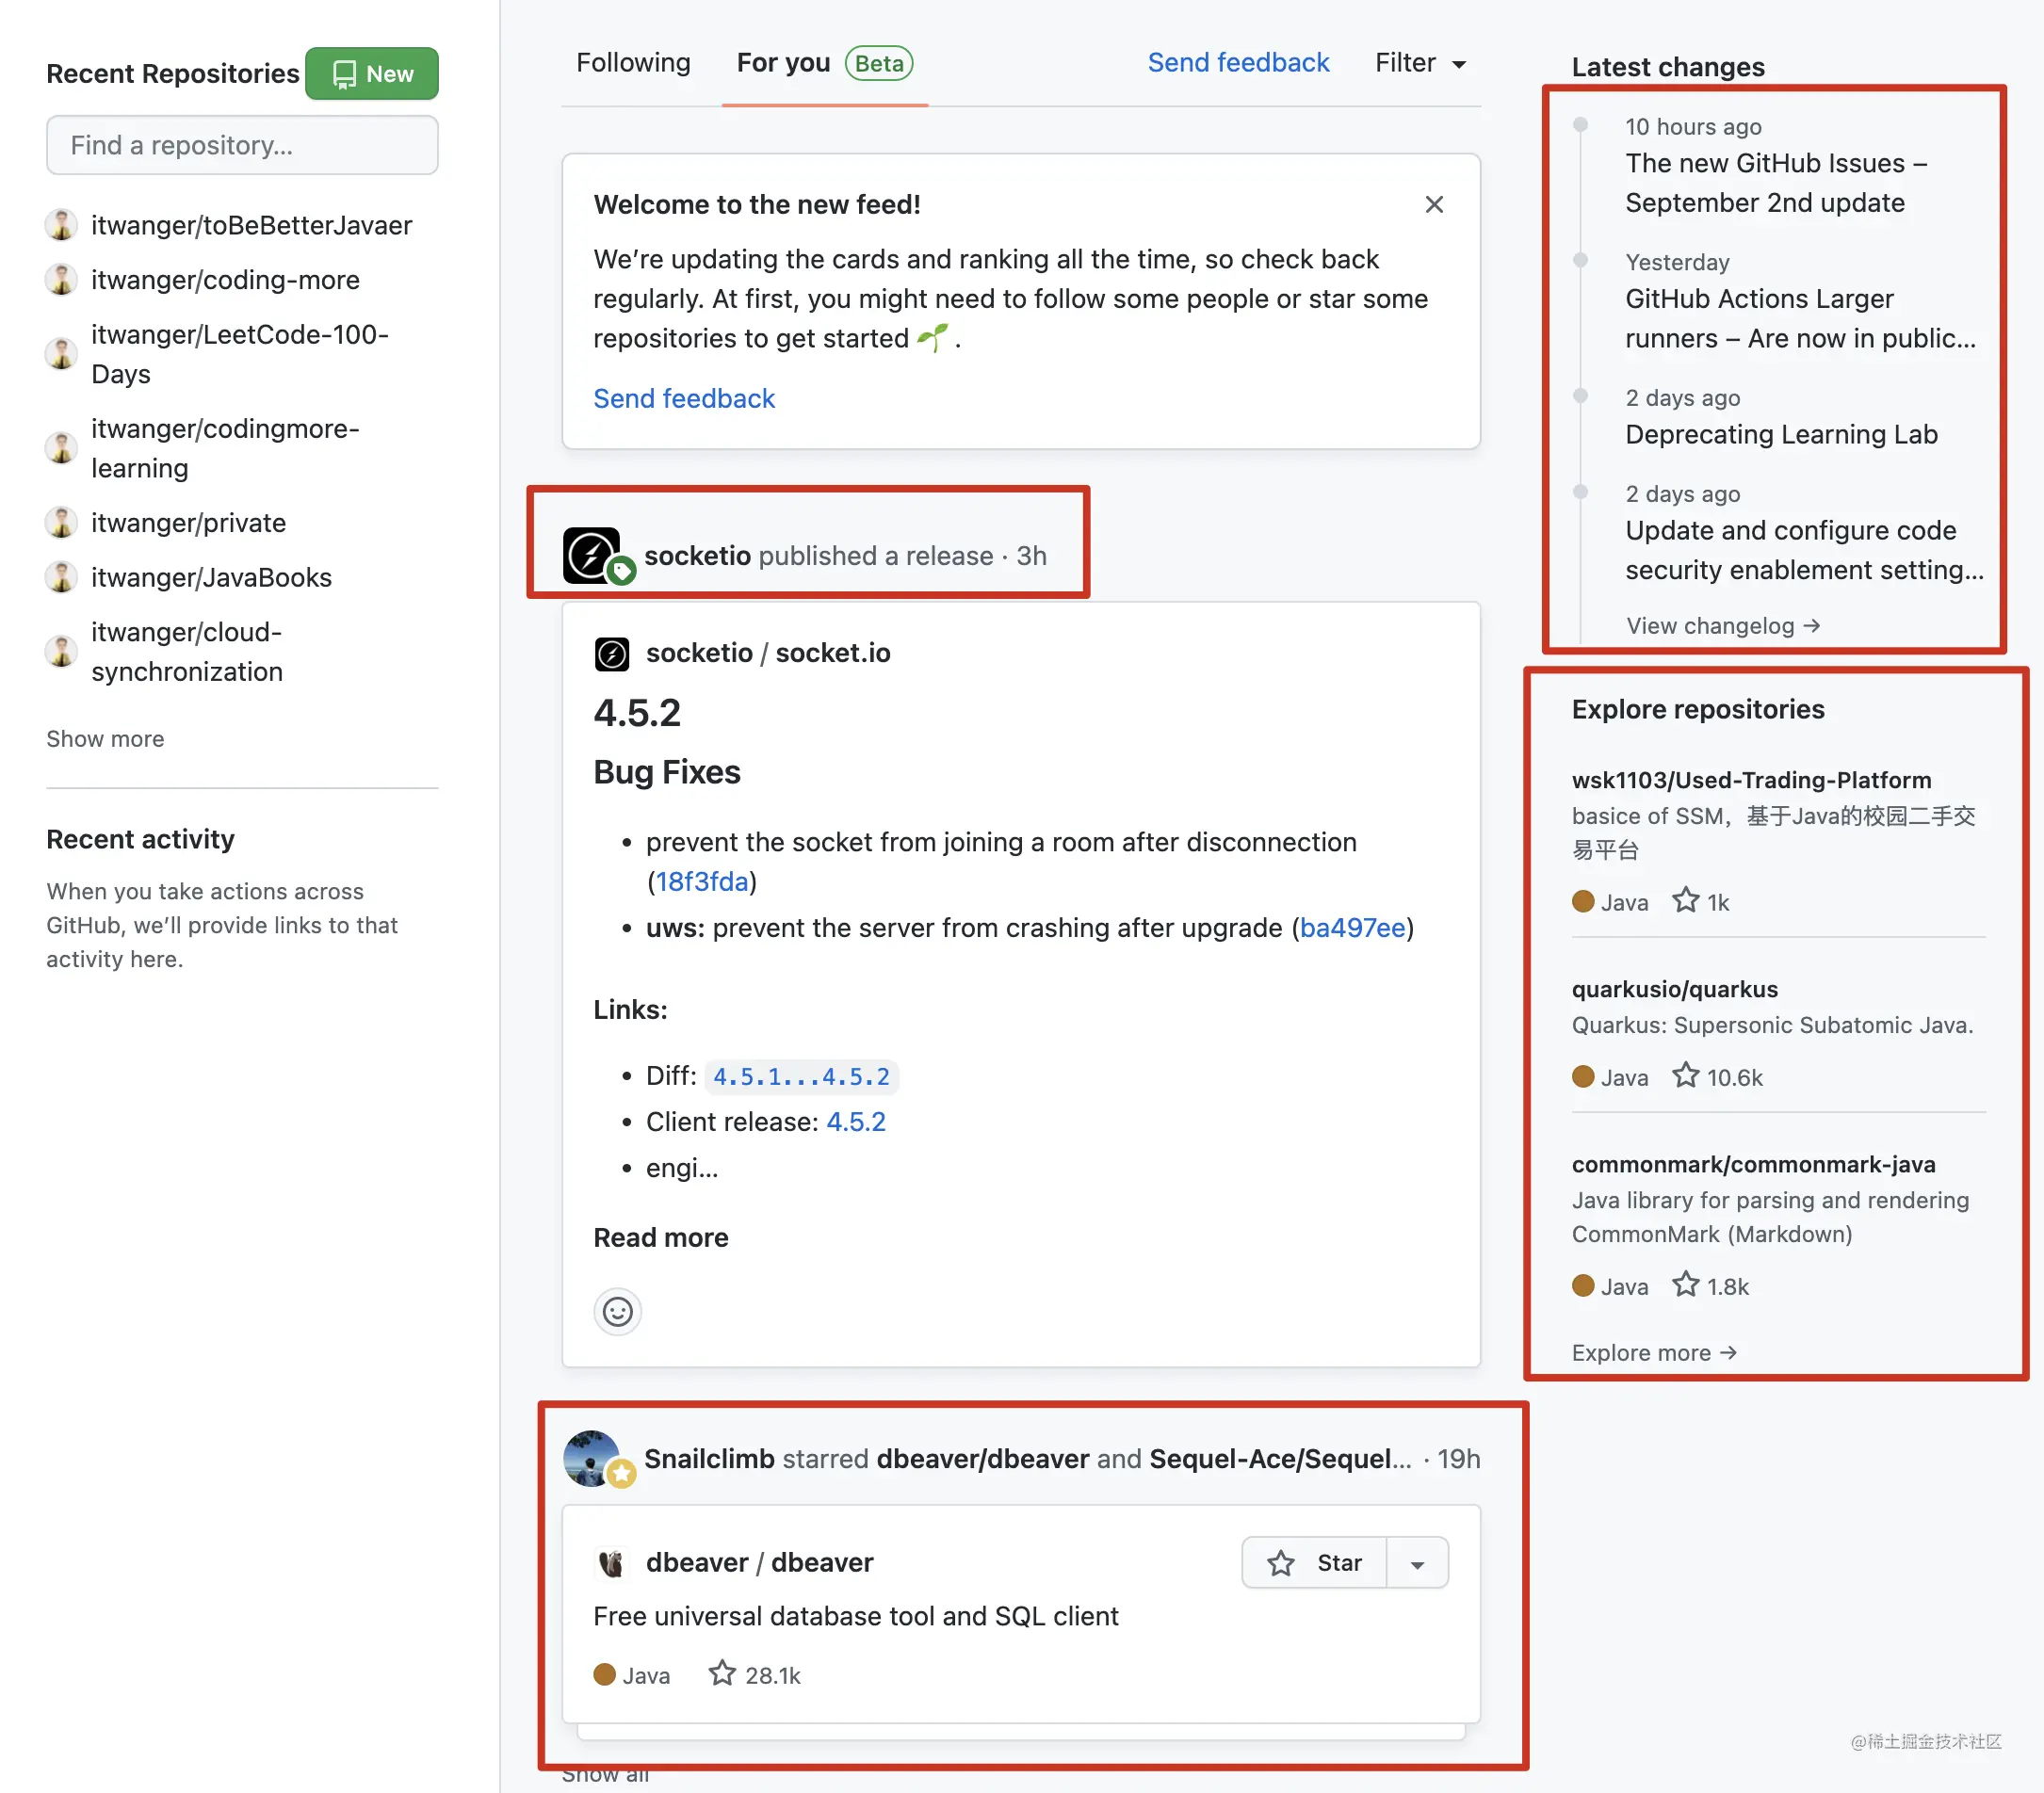Open wsk1103/Used-Trading-Platform repository
Image resolution: width=2044 pixels, height=1793 pixels.
[x=1751, y=780]
